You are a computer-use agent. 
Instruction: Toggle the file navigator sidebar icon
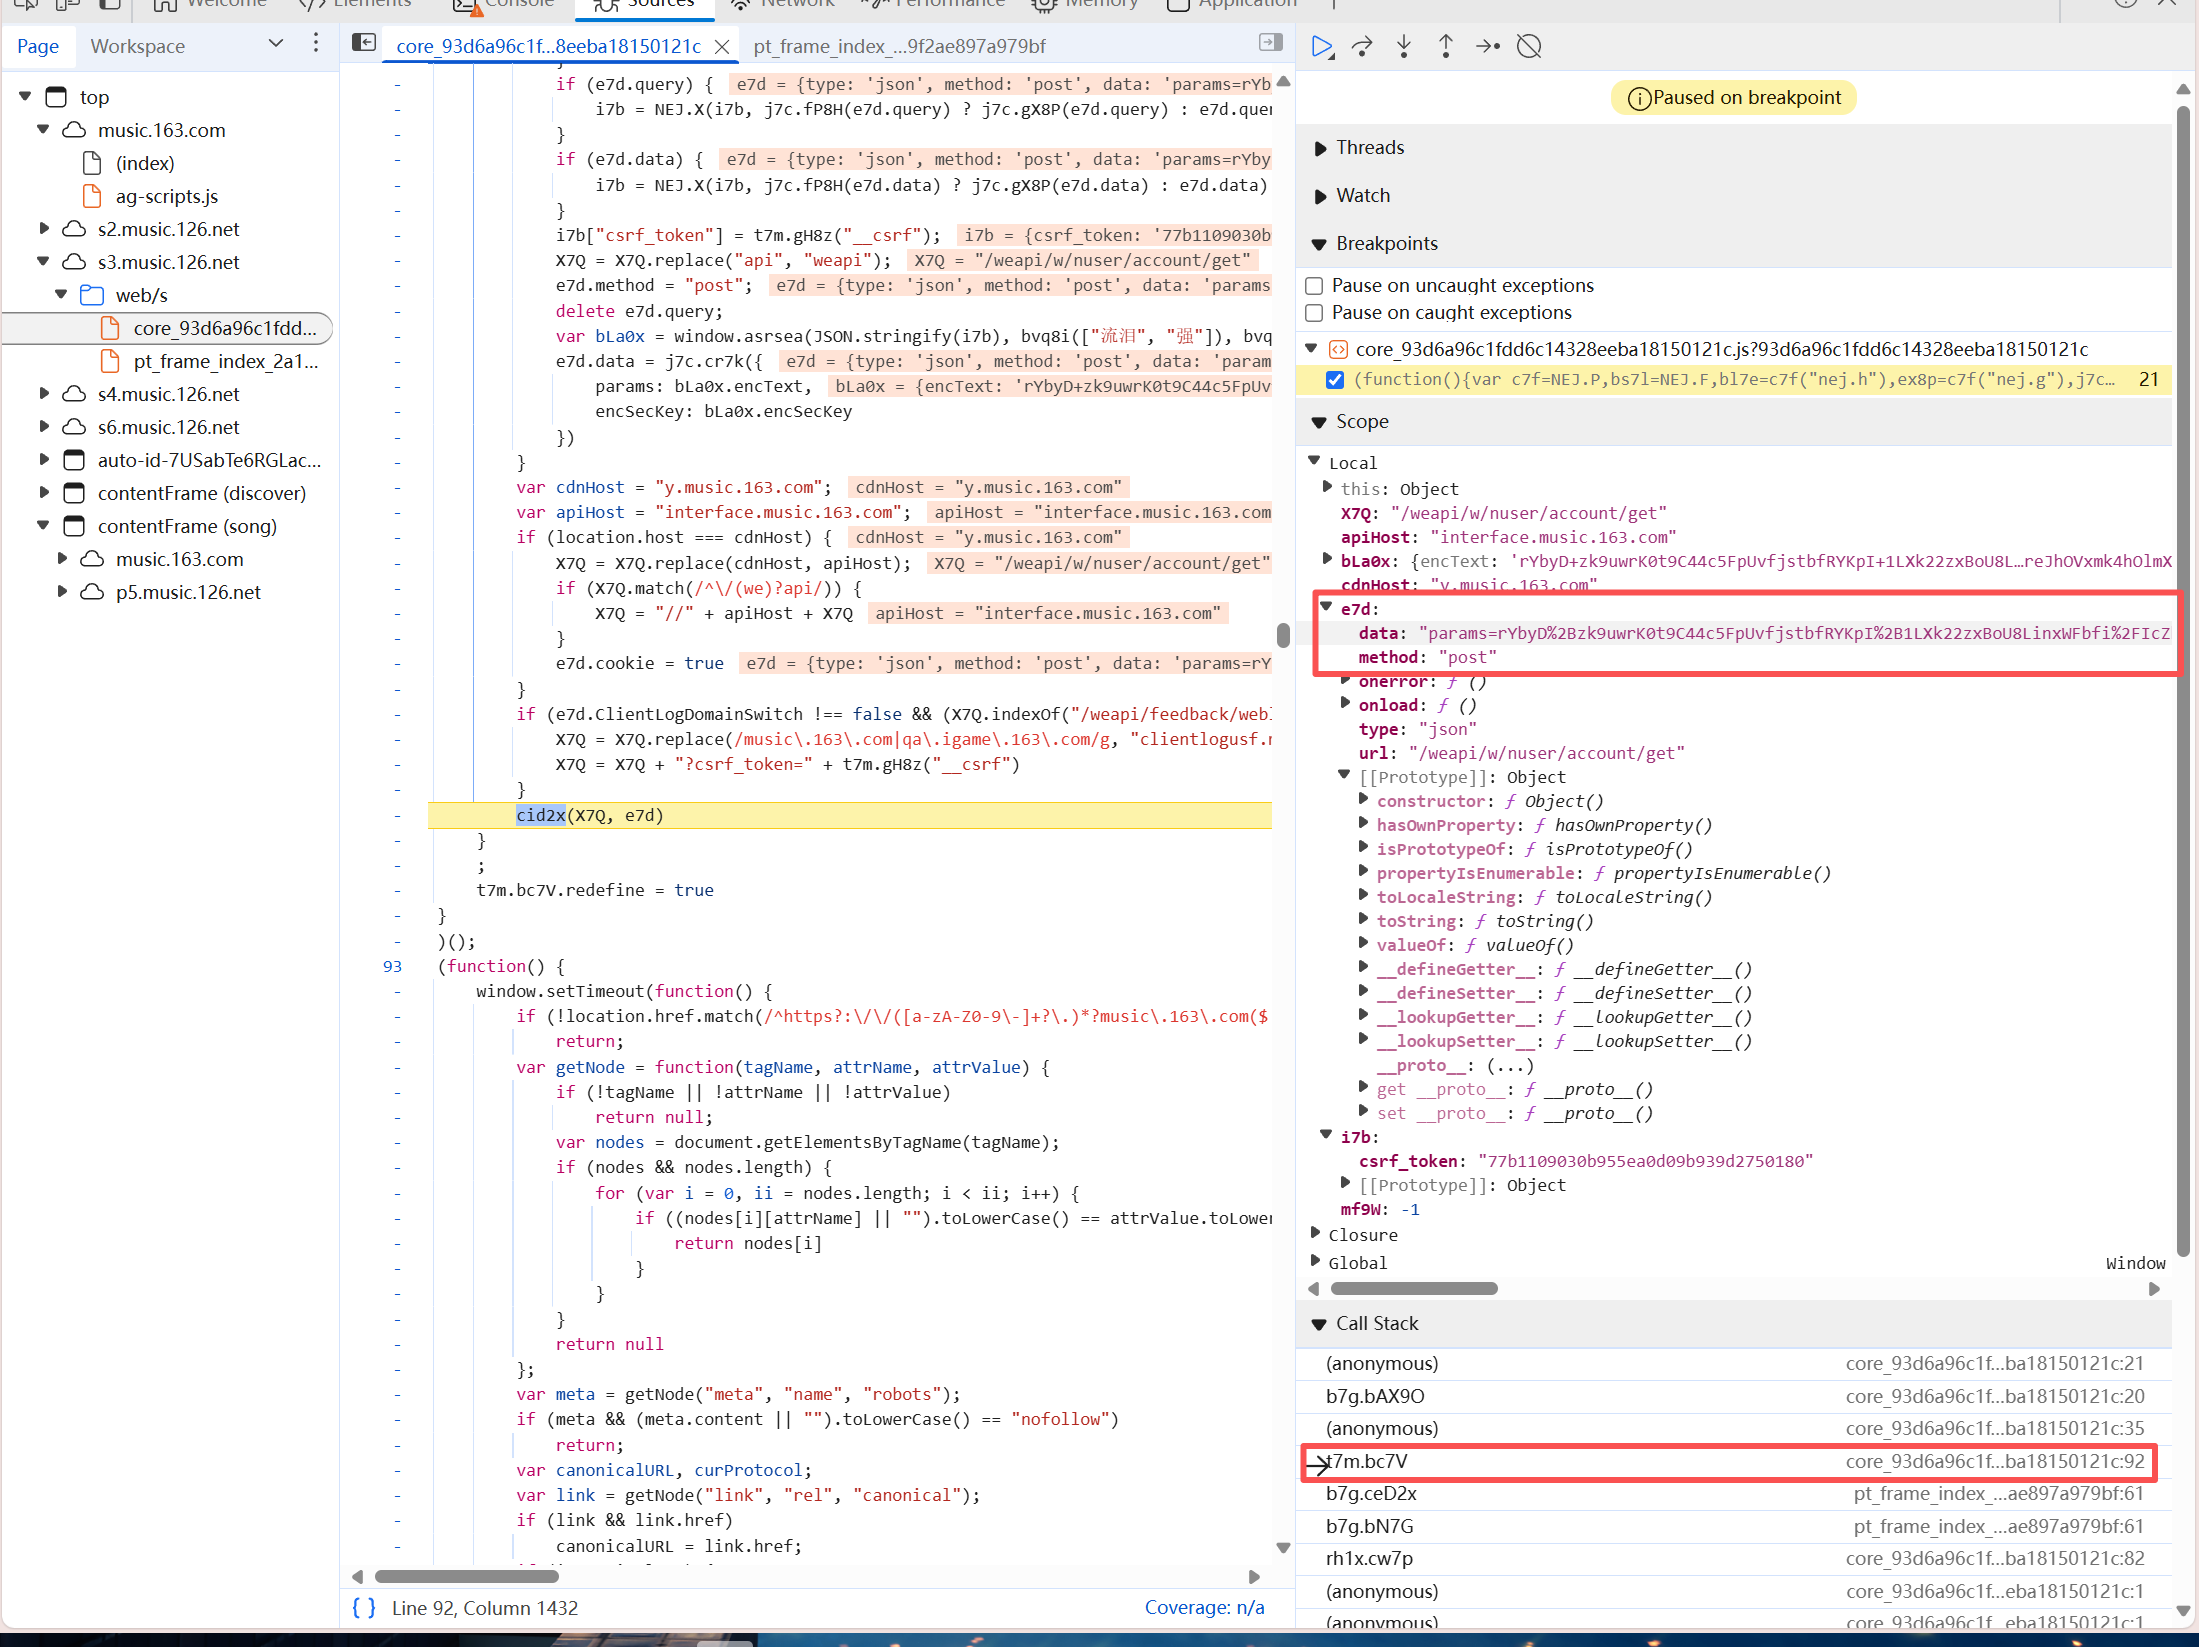pyautogui.click(x=364, y=42)
